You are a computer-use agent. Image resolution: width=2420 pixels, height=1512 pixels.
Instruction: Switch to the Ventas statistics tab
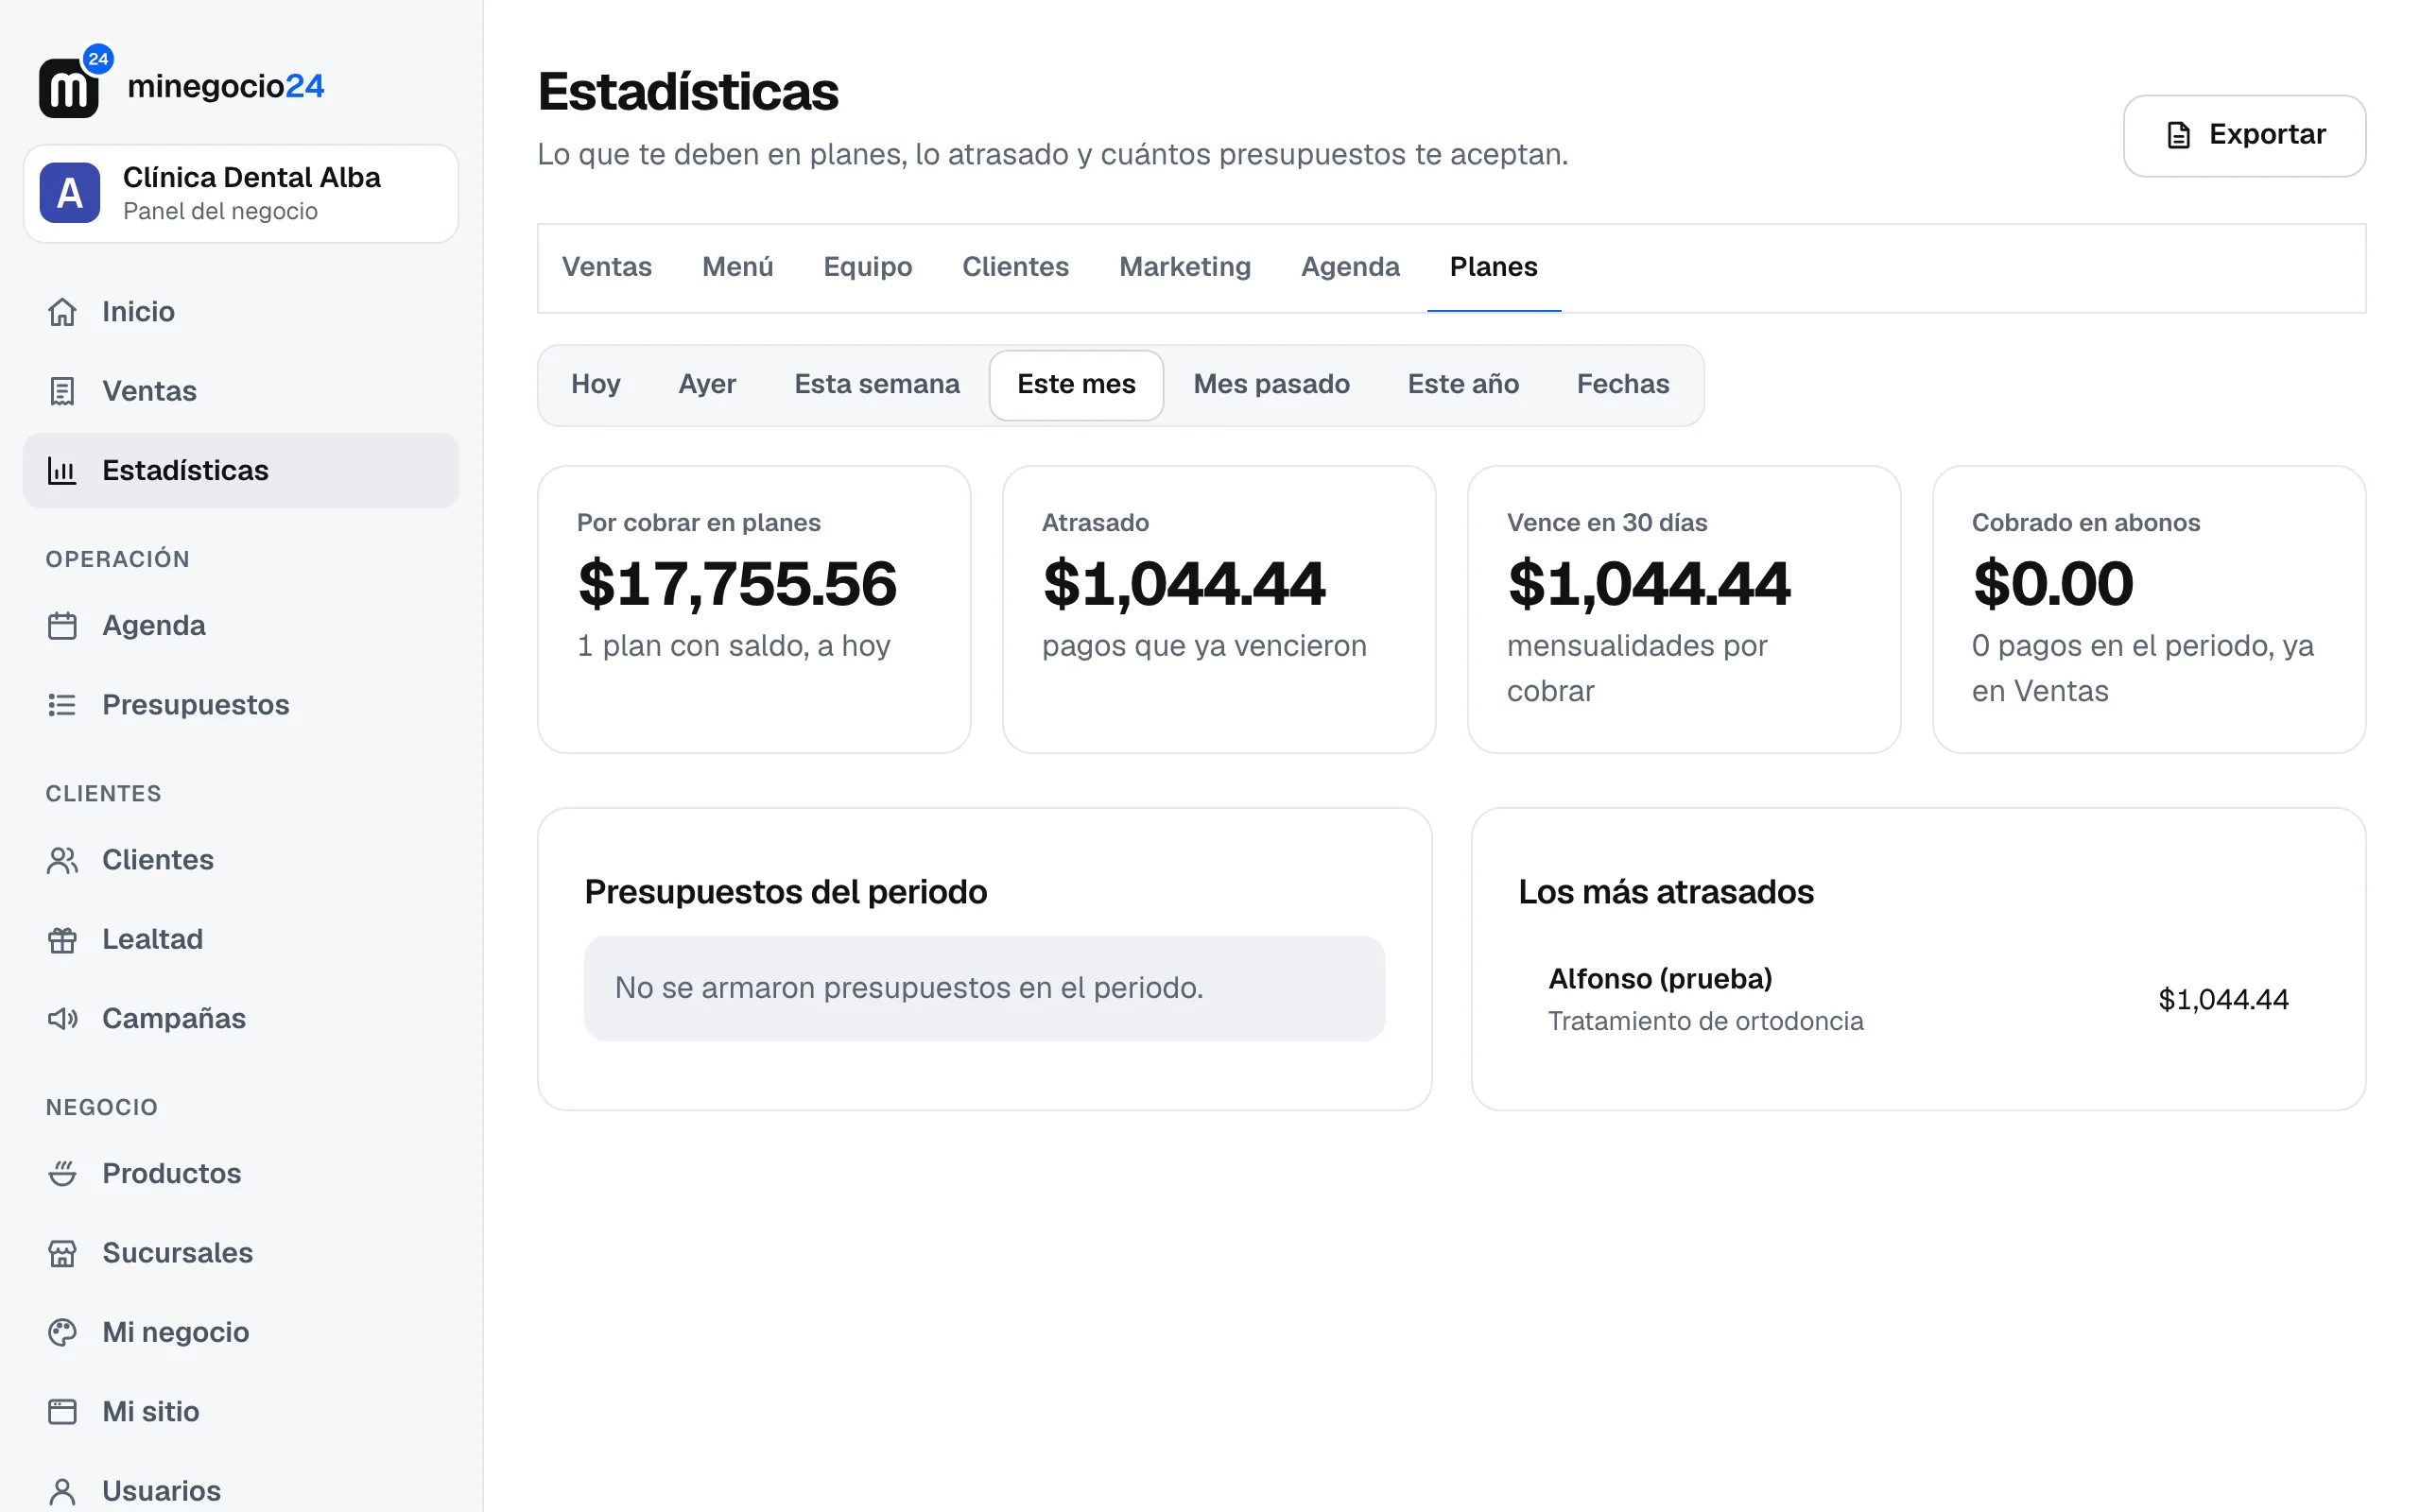coord(606,267)
